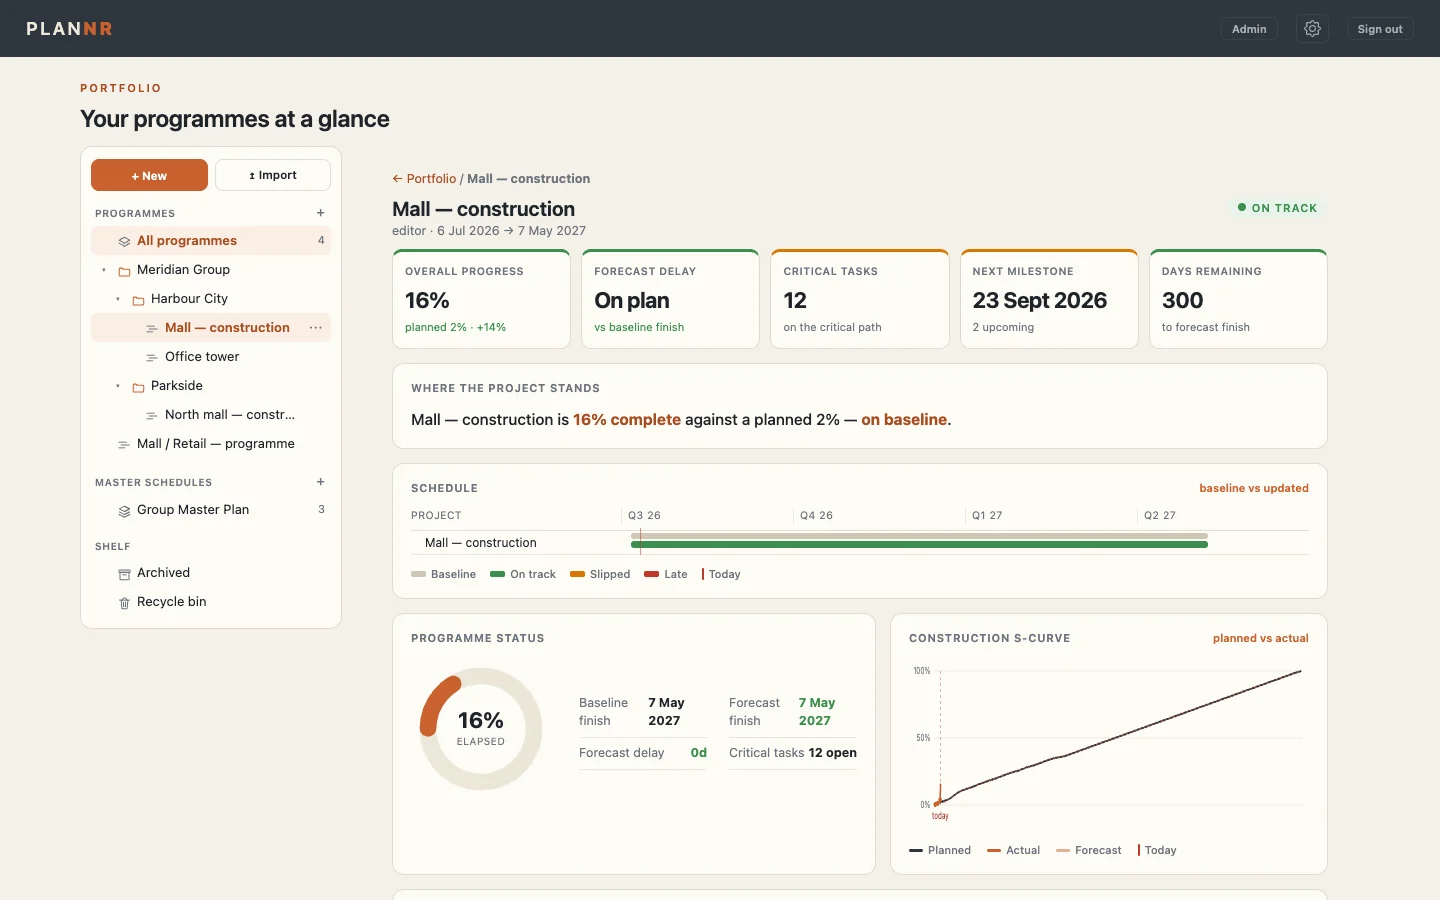The image size is (1440, 900).
Task: Collapse the Meridian Group tree node
Action: [104, 270]
